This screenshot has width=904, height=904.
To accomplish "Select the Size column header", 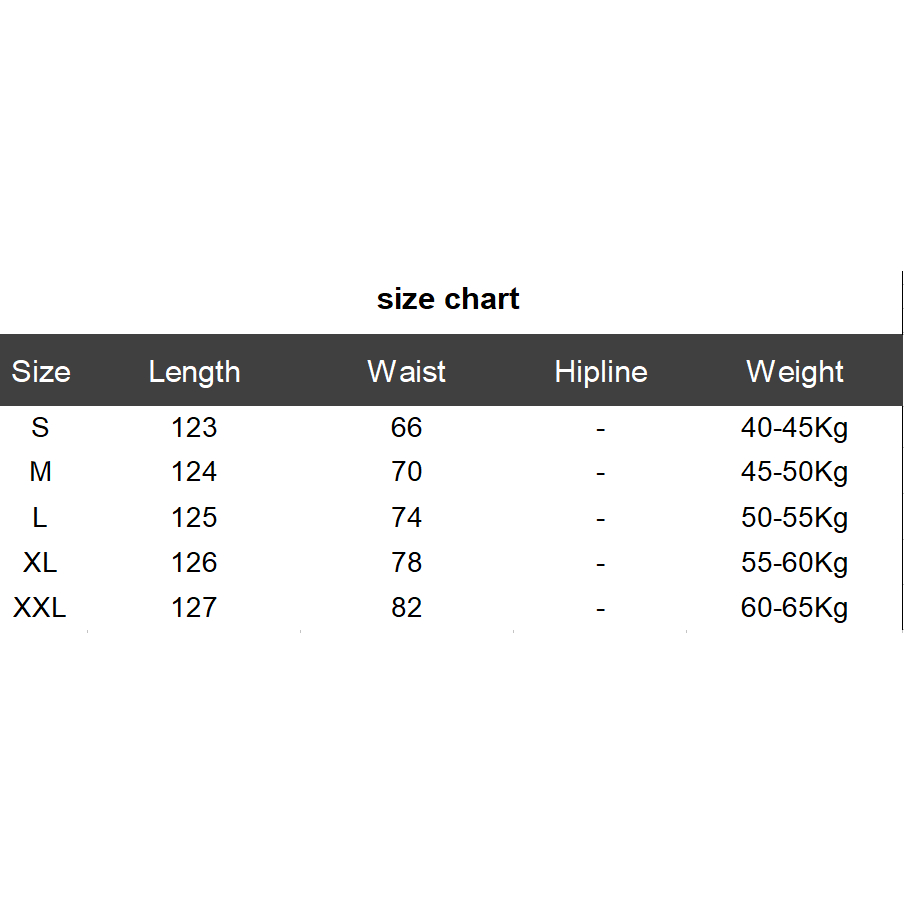I will tap(41, 372).
